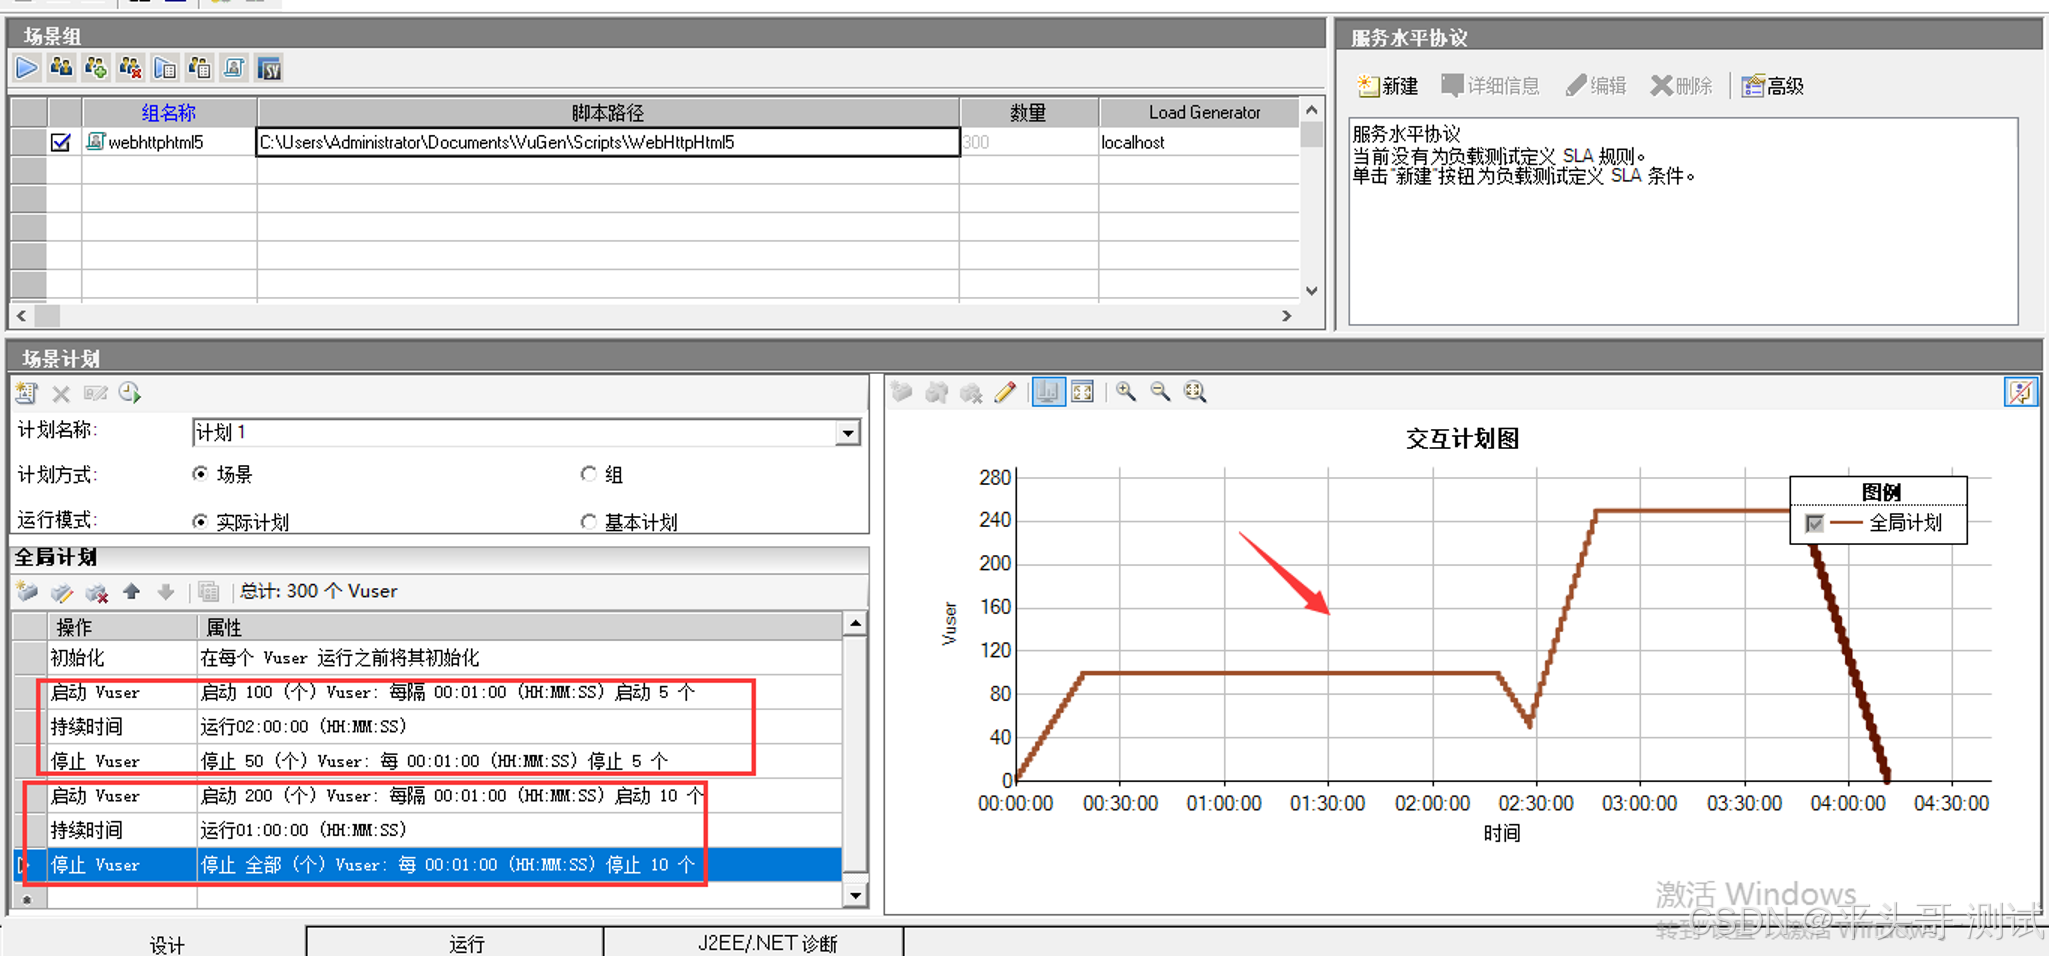
Task: Open the SV service virtualization icon
Action: pyautogui.click(x=269, y=68)
